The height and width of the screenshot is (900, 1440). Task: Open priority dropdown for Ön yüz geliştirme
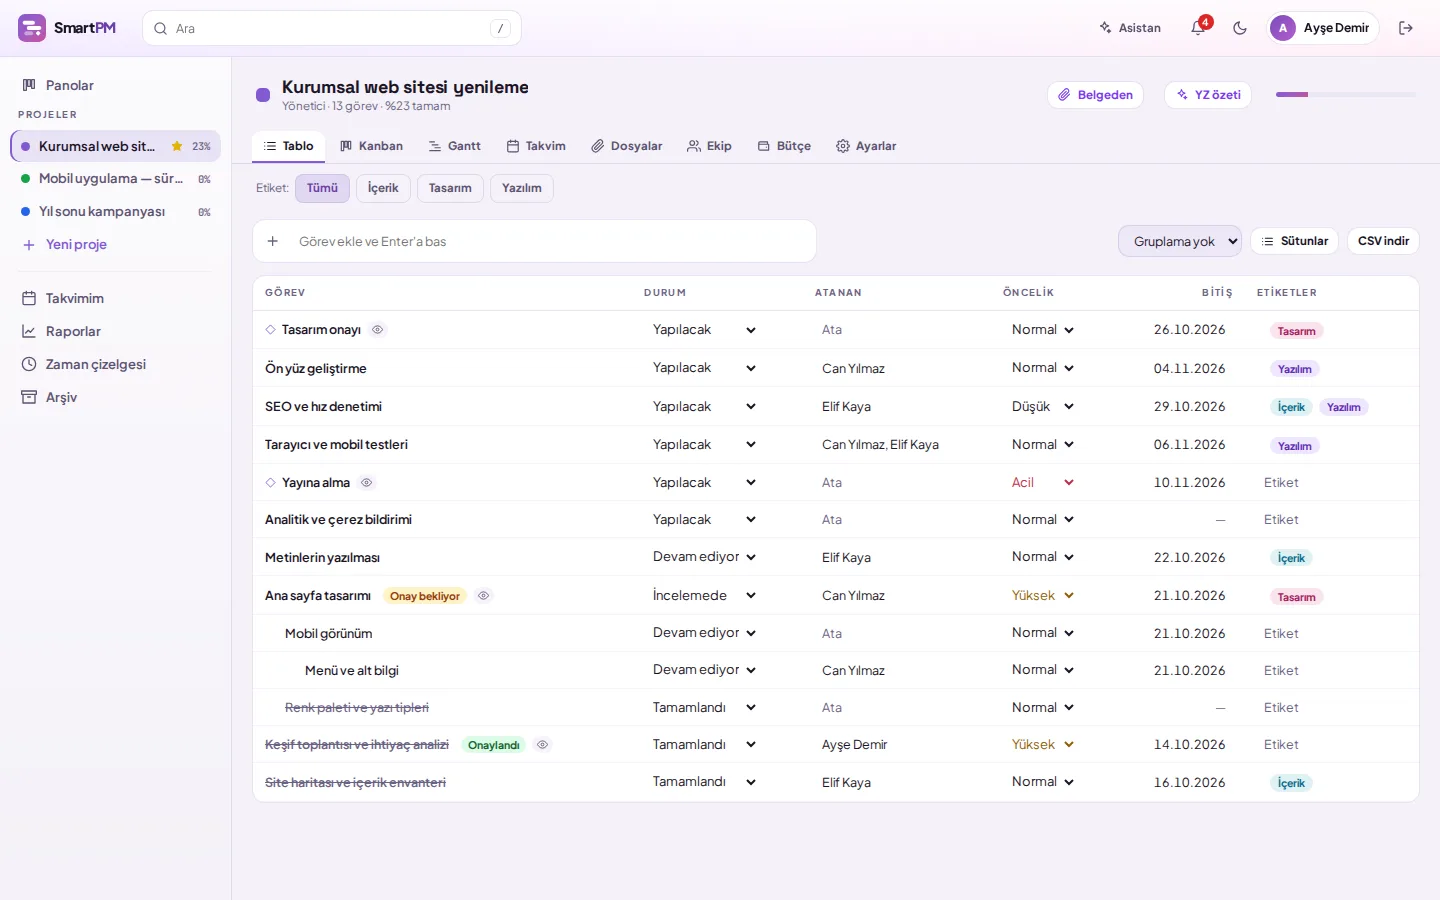click(1042, 368)
